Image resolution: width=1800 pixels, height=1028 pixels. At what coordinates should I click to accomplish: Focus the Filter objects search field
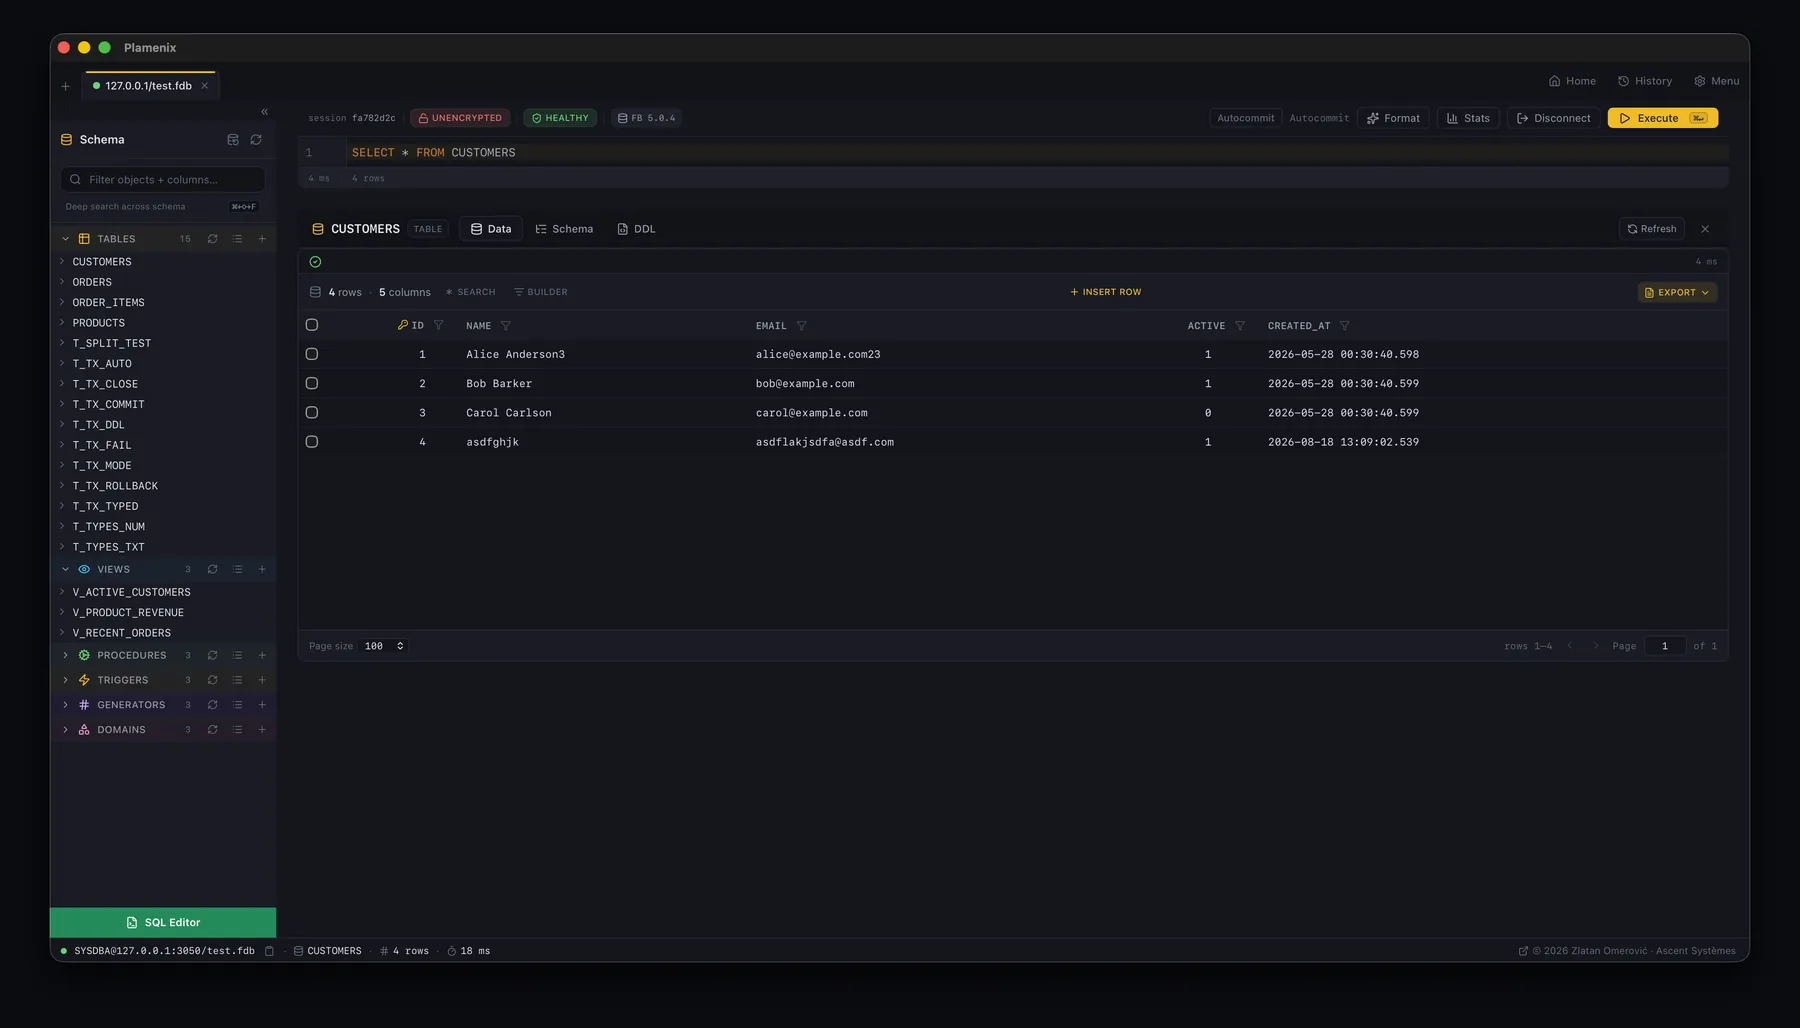(x=163, y=180)
